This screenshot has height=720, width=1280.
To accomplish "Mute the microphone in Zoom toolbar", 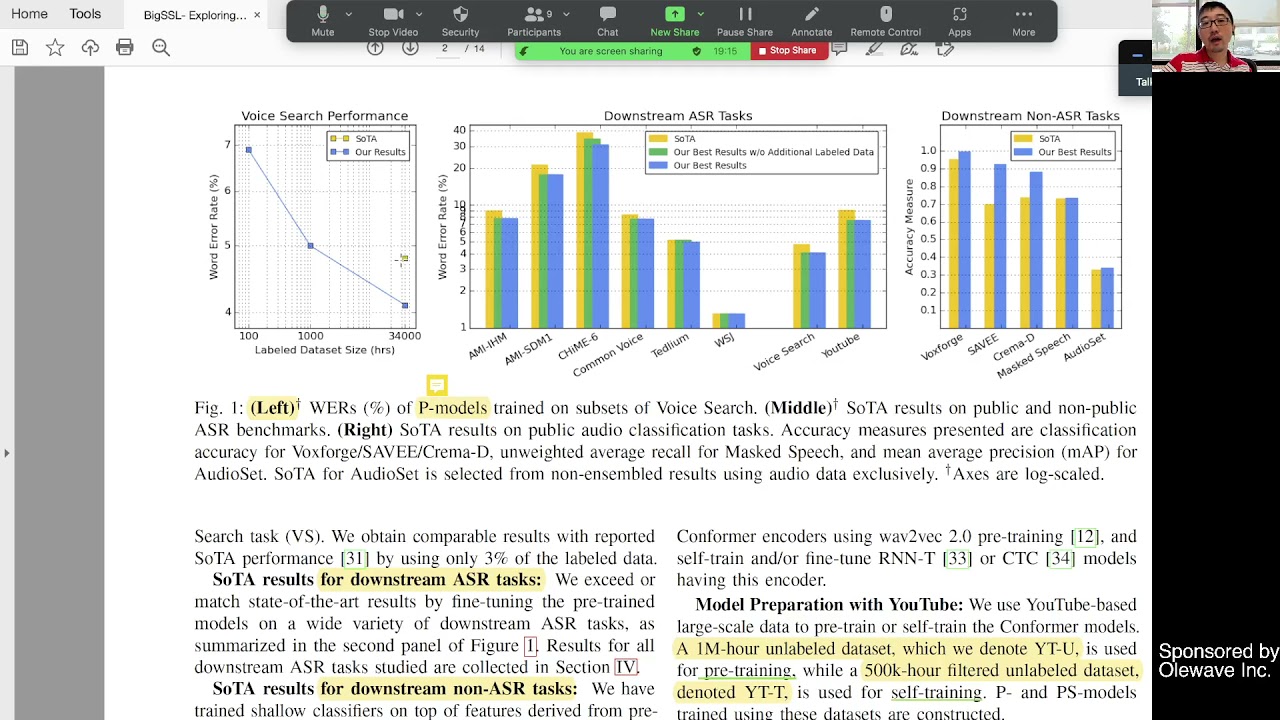I will coord(323,21).
